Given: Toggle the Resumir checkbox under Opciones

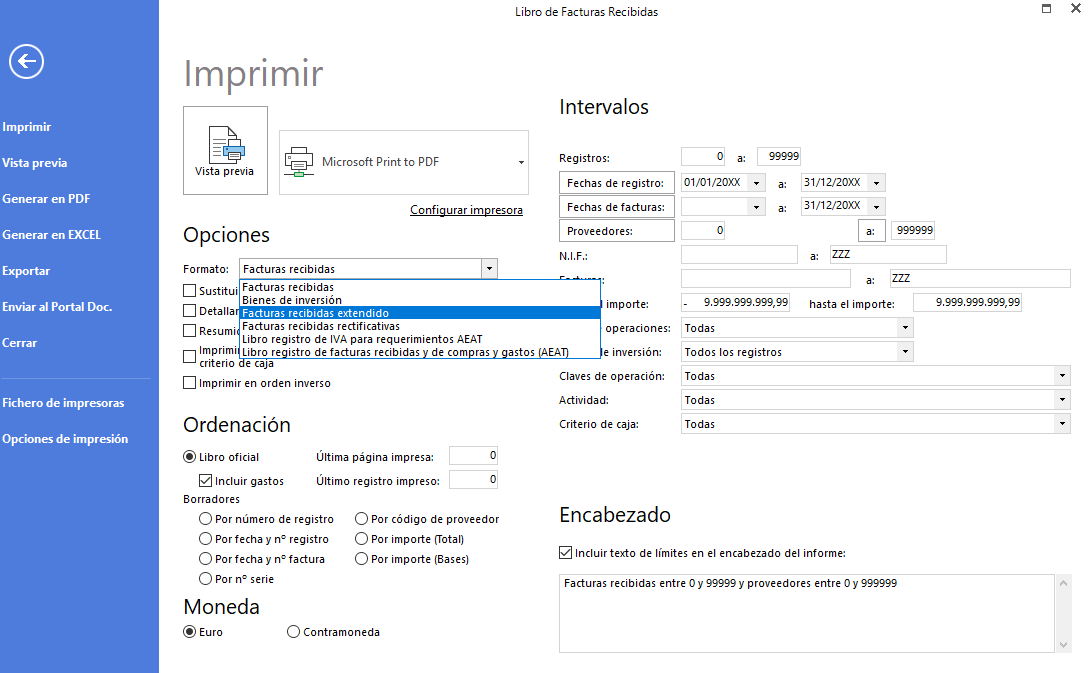Looking at the screenshot, I should [x=190, y=331].
